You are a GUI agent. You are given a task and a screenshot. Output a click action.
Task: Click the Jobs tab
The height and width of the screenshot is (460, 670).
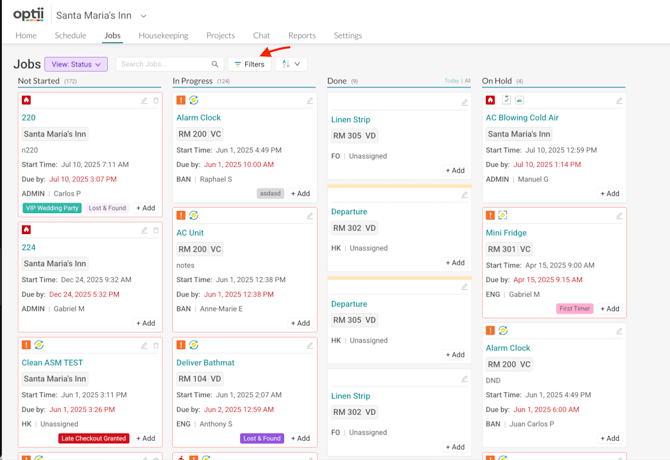(x=112, y=35)
